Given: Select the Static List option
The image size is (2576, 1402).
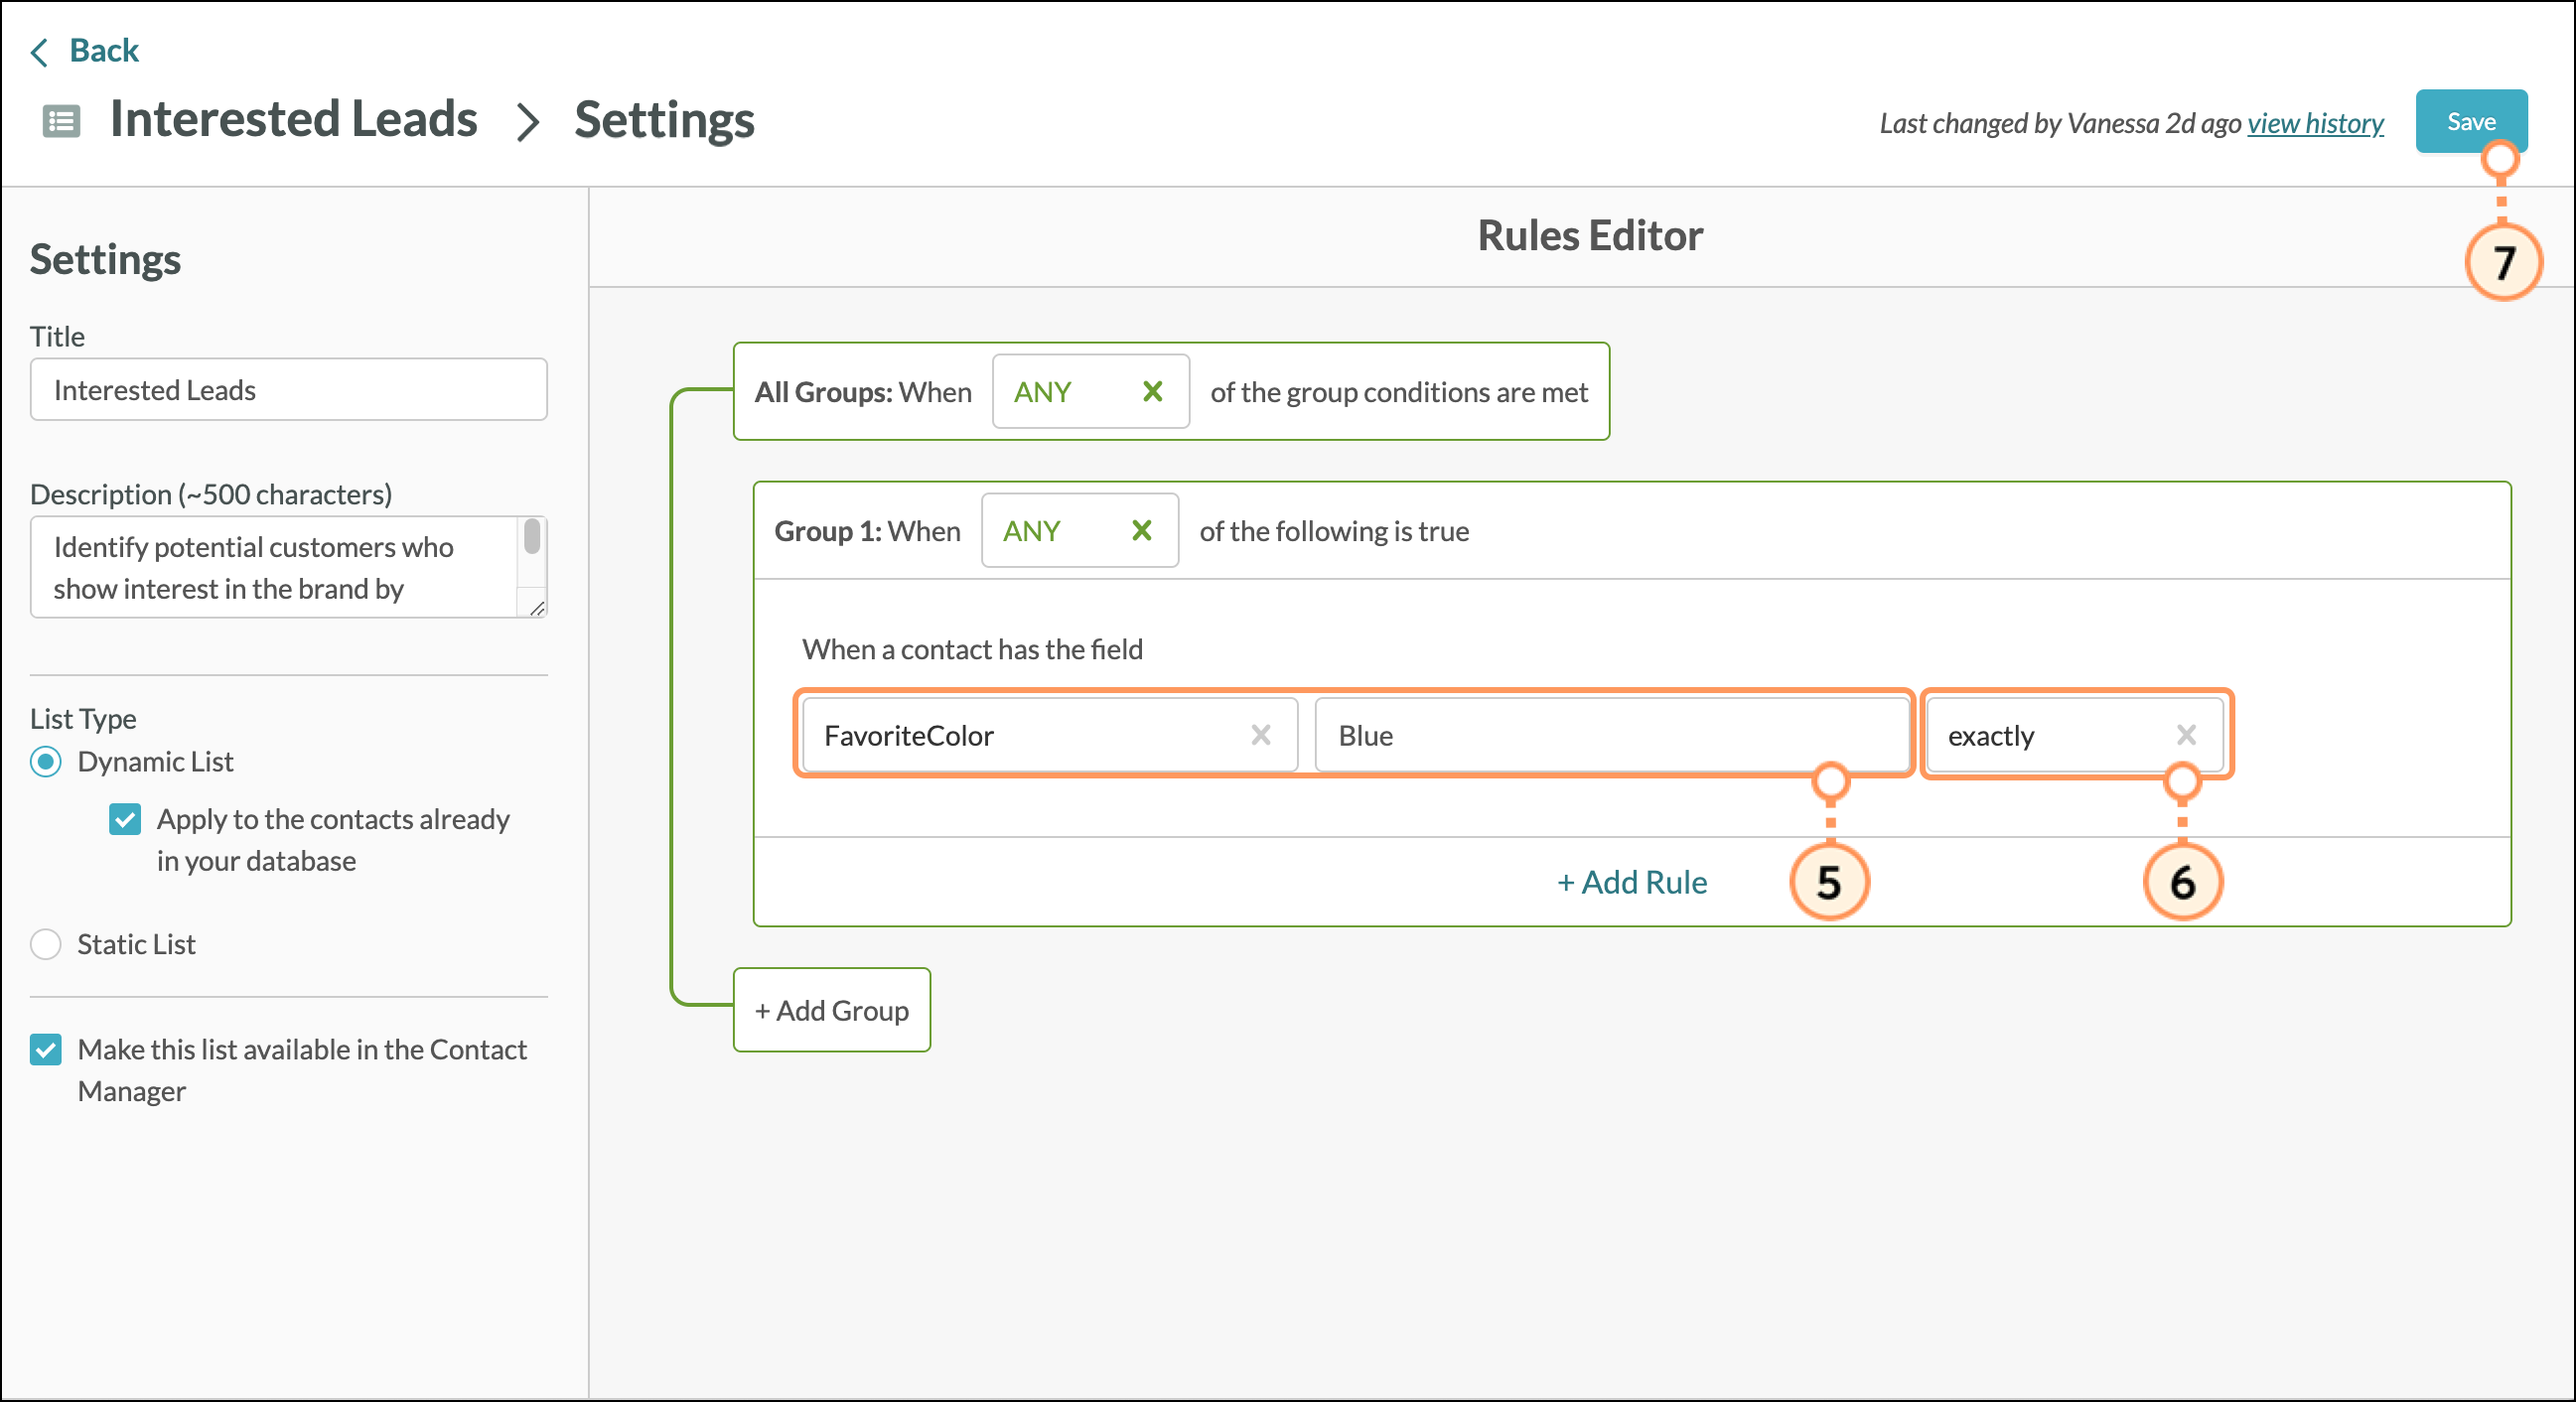Looking at the screenshot, I should 46,945.
